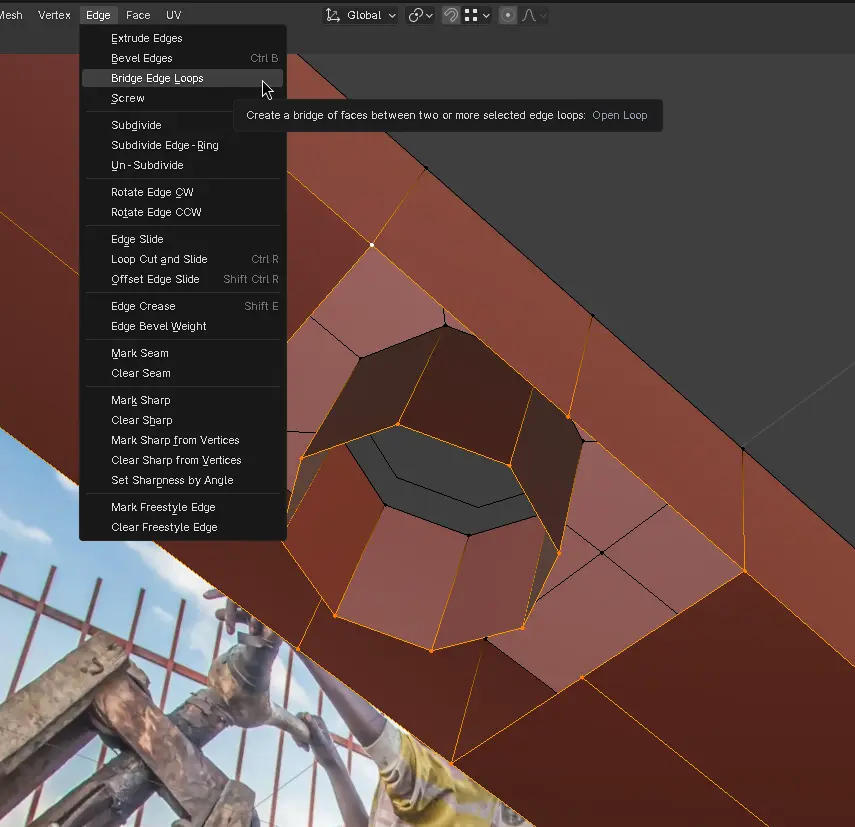Choose Offset Edge Slide
Viewport: 855px width, 827px height.
[183, 279]
